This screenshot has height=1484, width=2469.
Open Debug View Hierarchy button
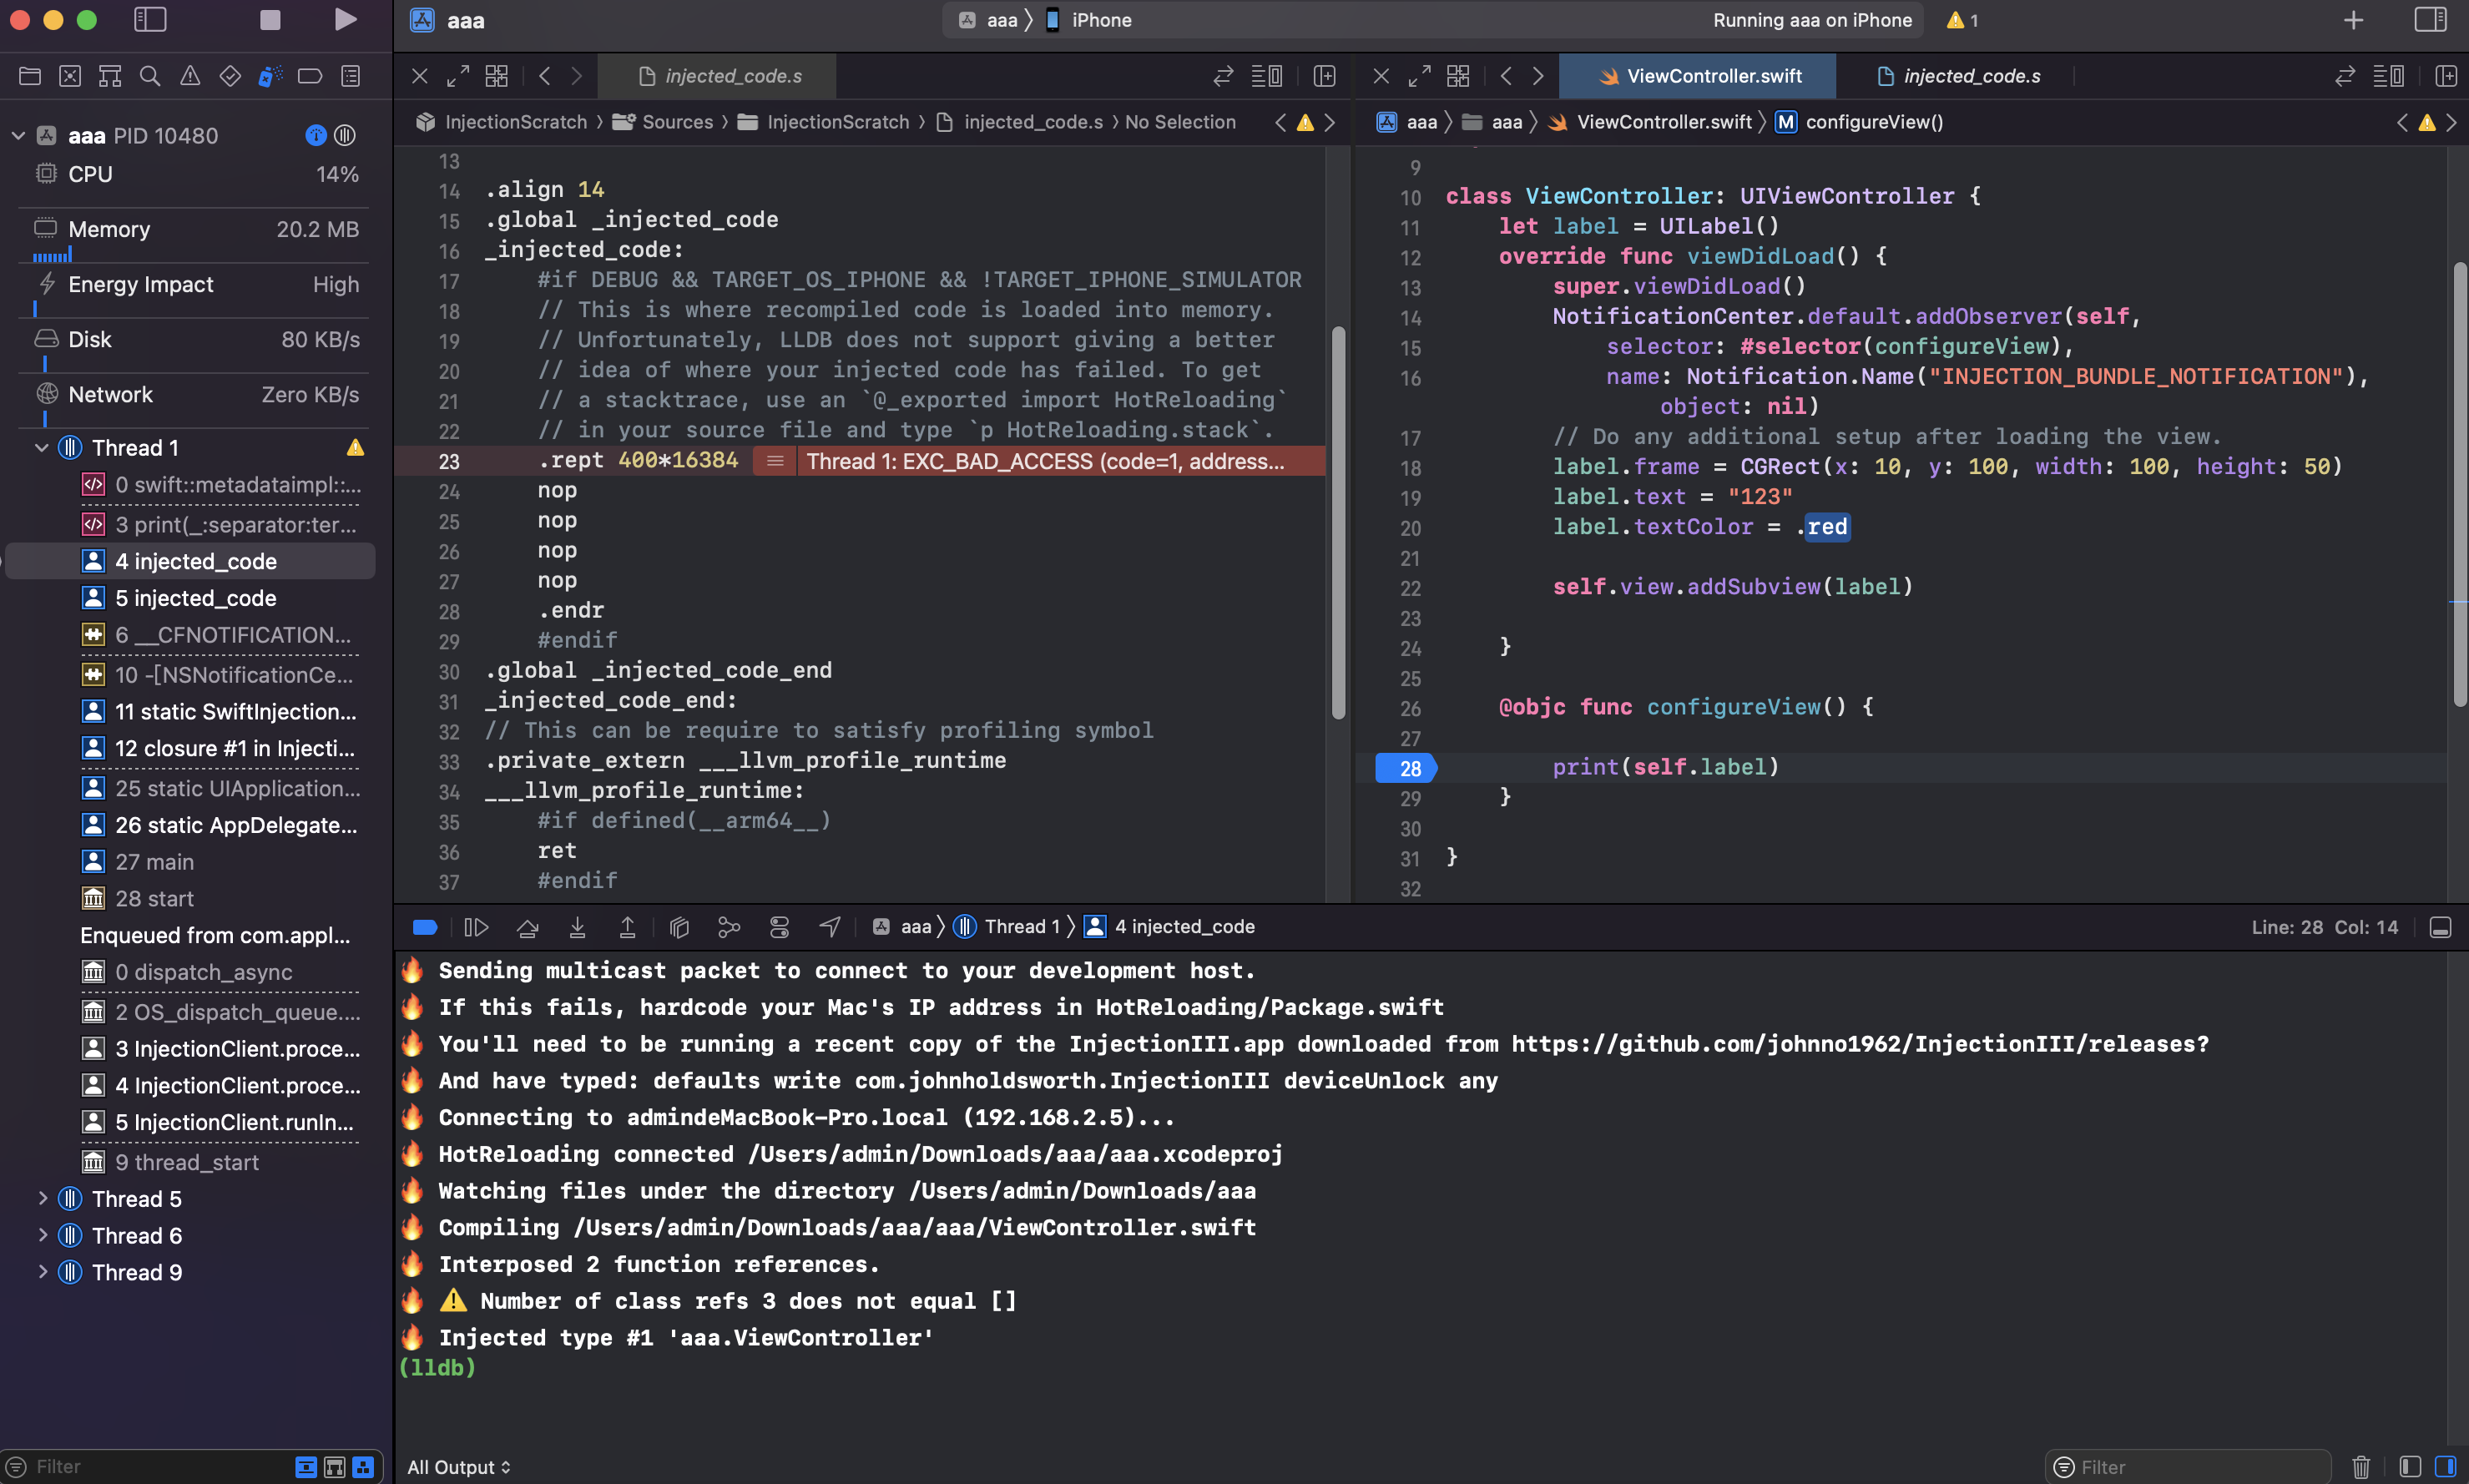pyautogui.click(x=679, y=927)
